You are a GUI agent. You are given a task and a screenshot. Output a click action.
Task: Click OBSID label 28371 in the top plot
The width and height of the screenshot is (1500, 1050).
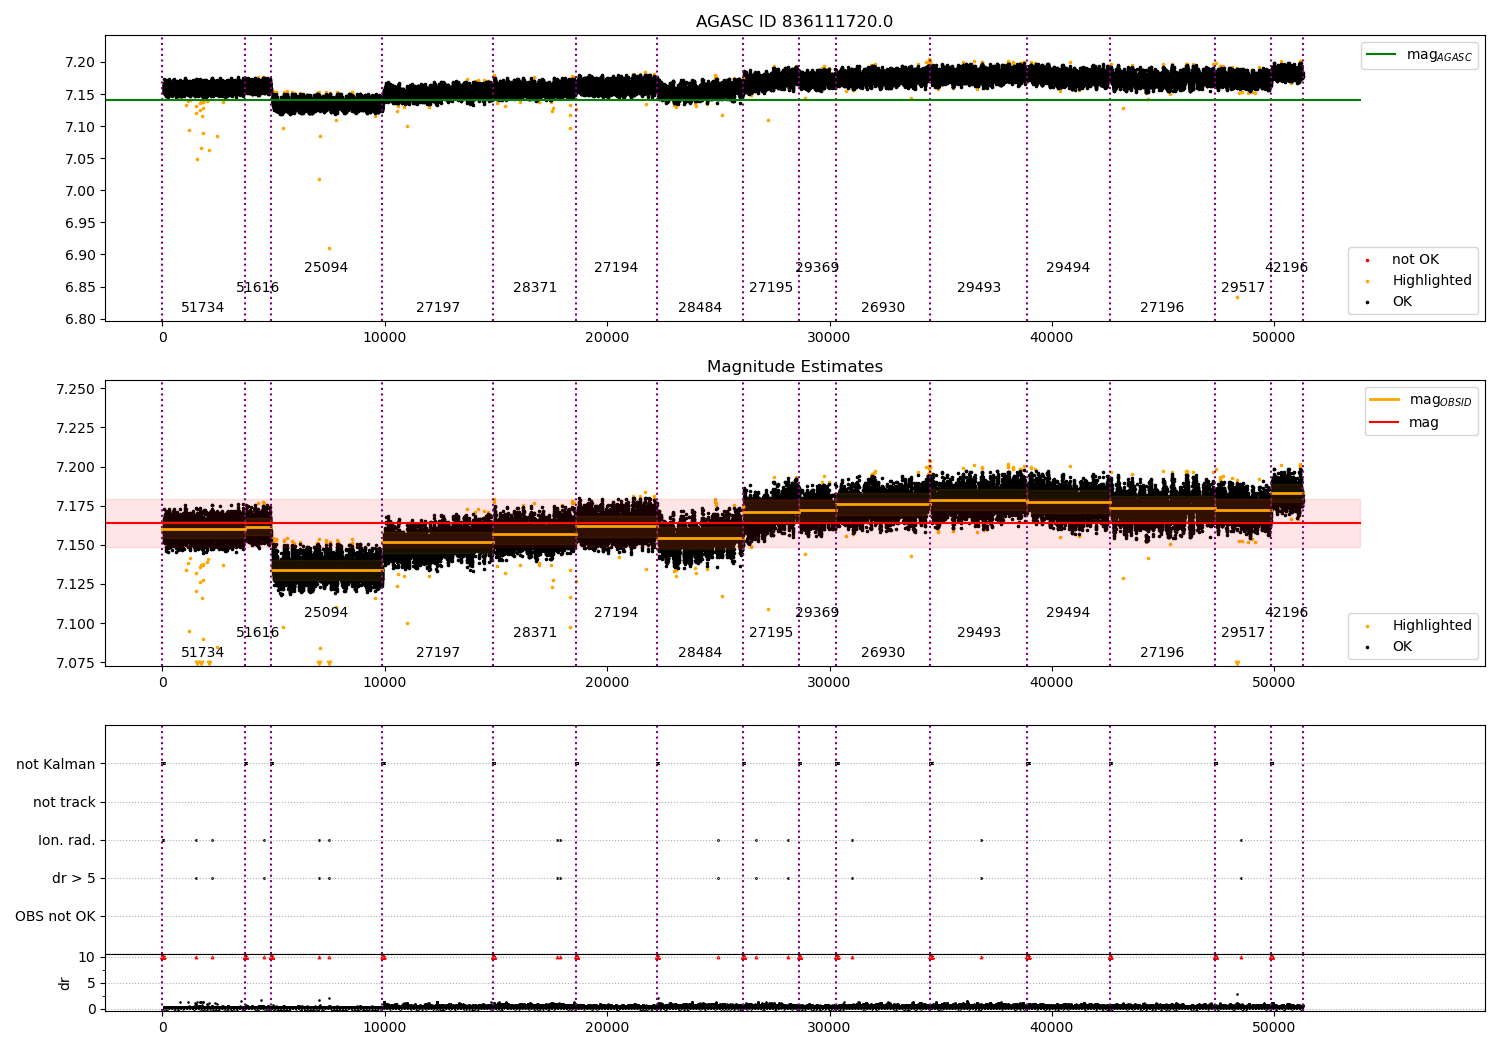click(535, 288)
